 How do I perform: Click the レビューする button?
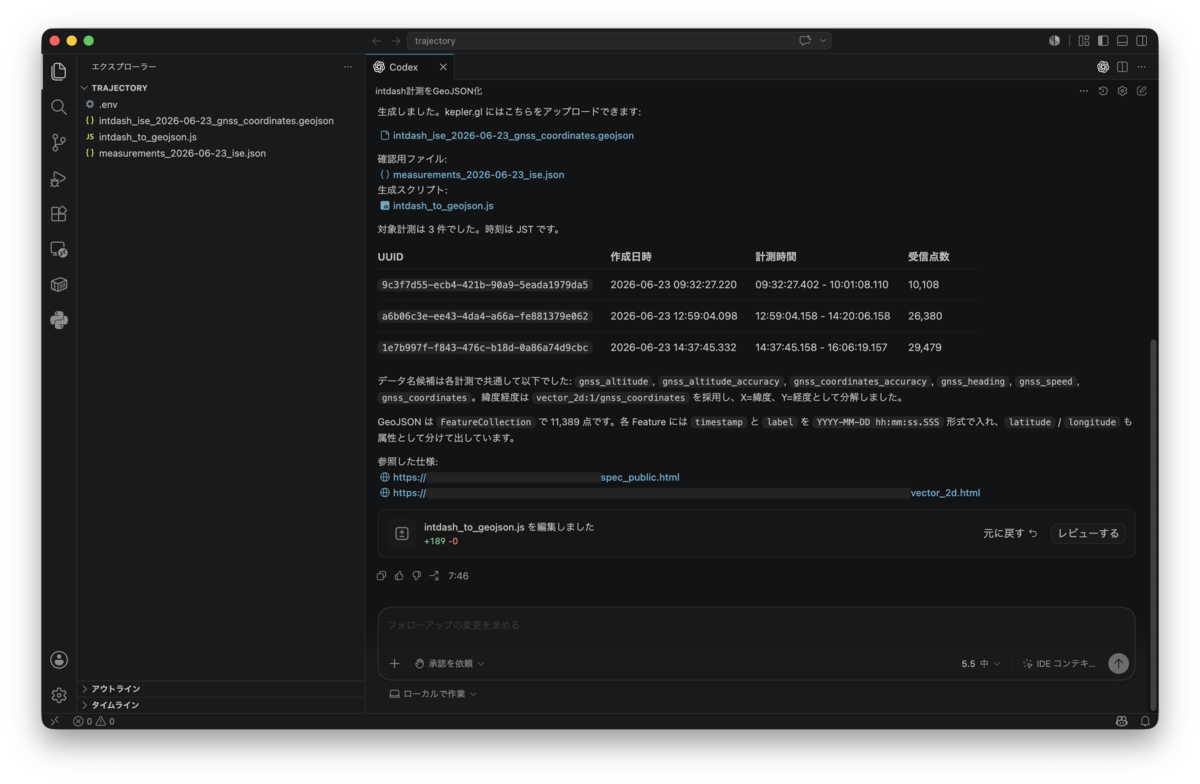coord(1088,534)
